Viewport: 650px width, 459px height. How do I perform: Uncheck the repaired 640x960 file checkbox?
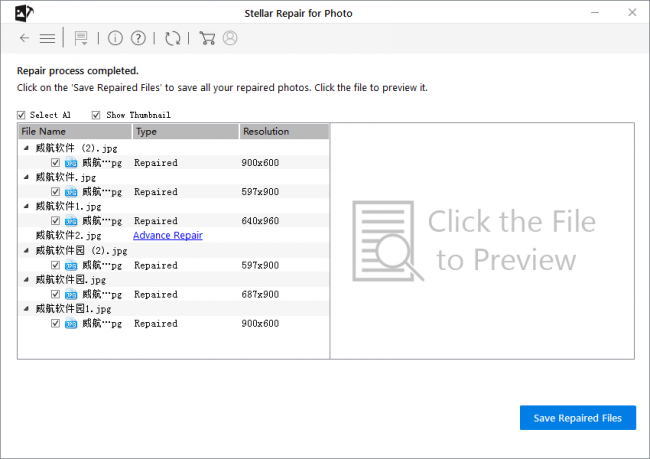pos(55,221)
